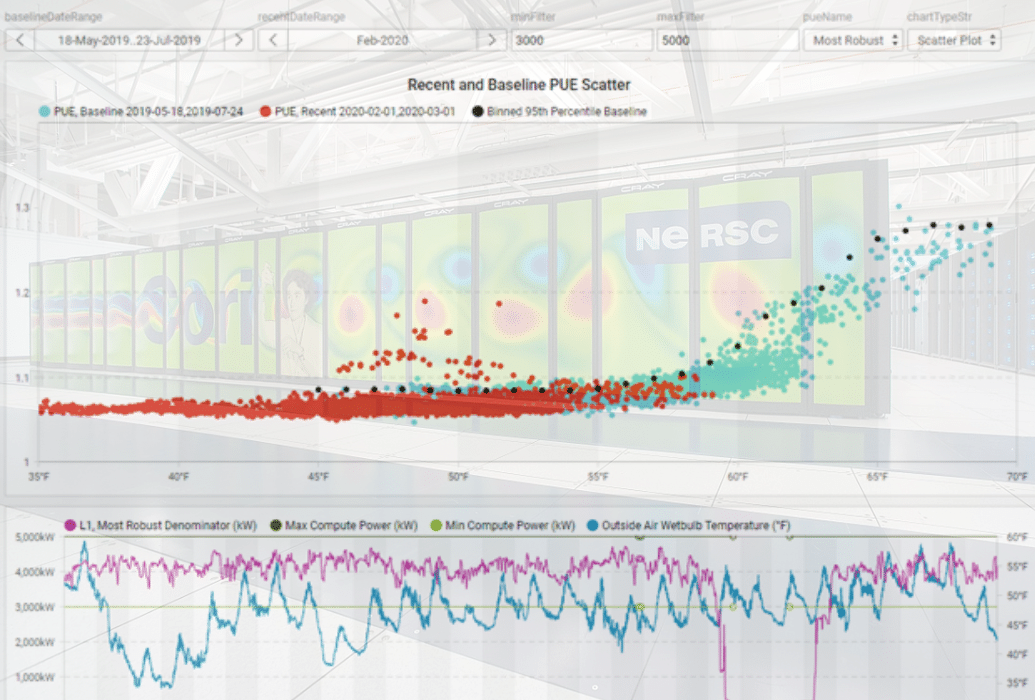Toggle Outside Air Wetbulb Temperature series
Screen dimensions: 1035x700
(594, 524)
